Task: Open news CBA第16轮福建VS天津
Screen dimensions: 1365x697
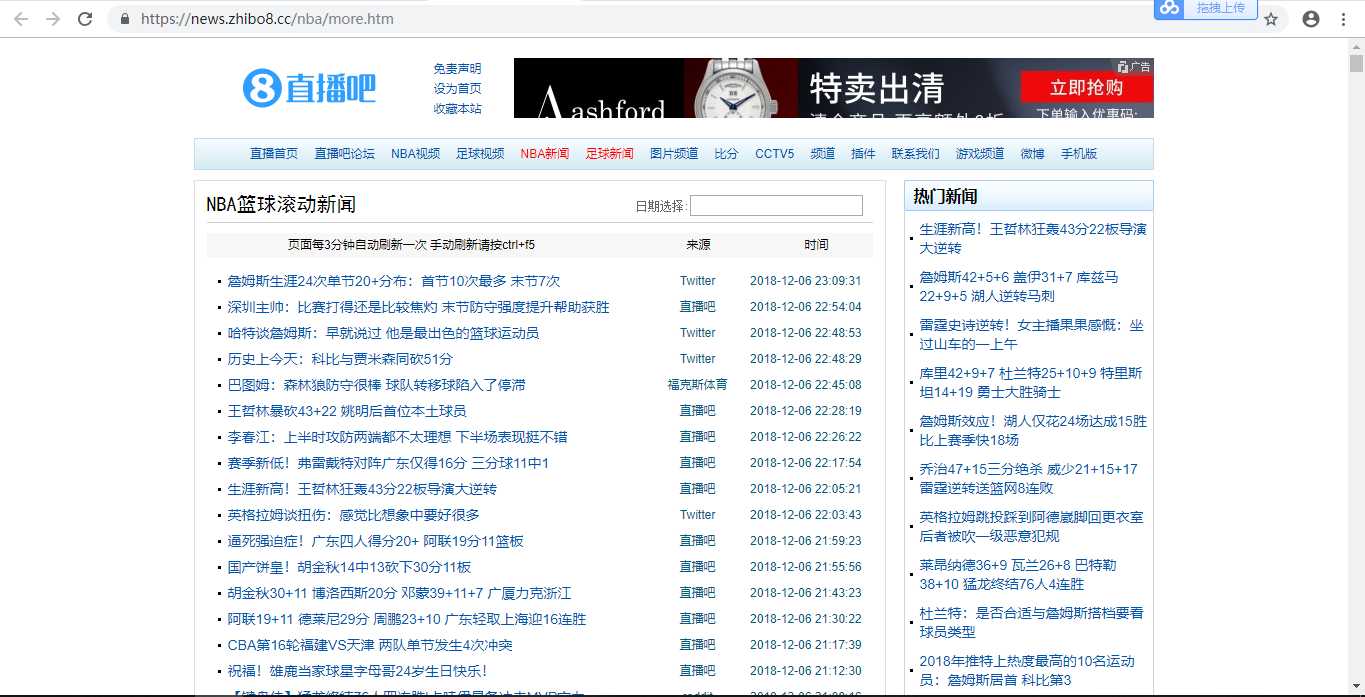Action: (x=370, y=645)
